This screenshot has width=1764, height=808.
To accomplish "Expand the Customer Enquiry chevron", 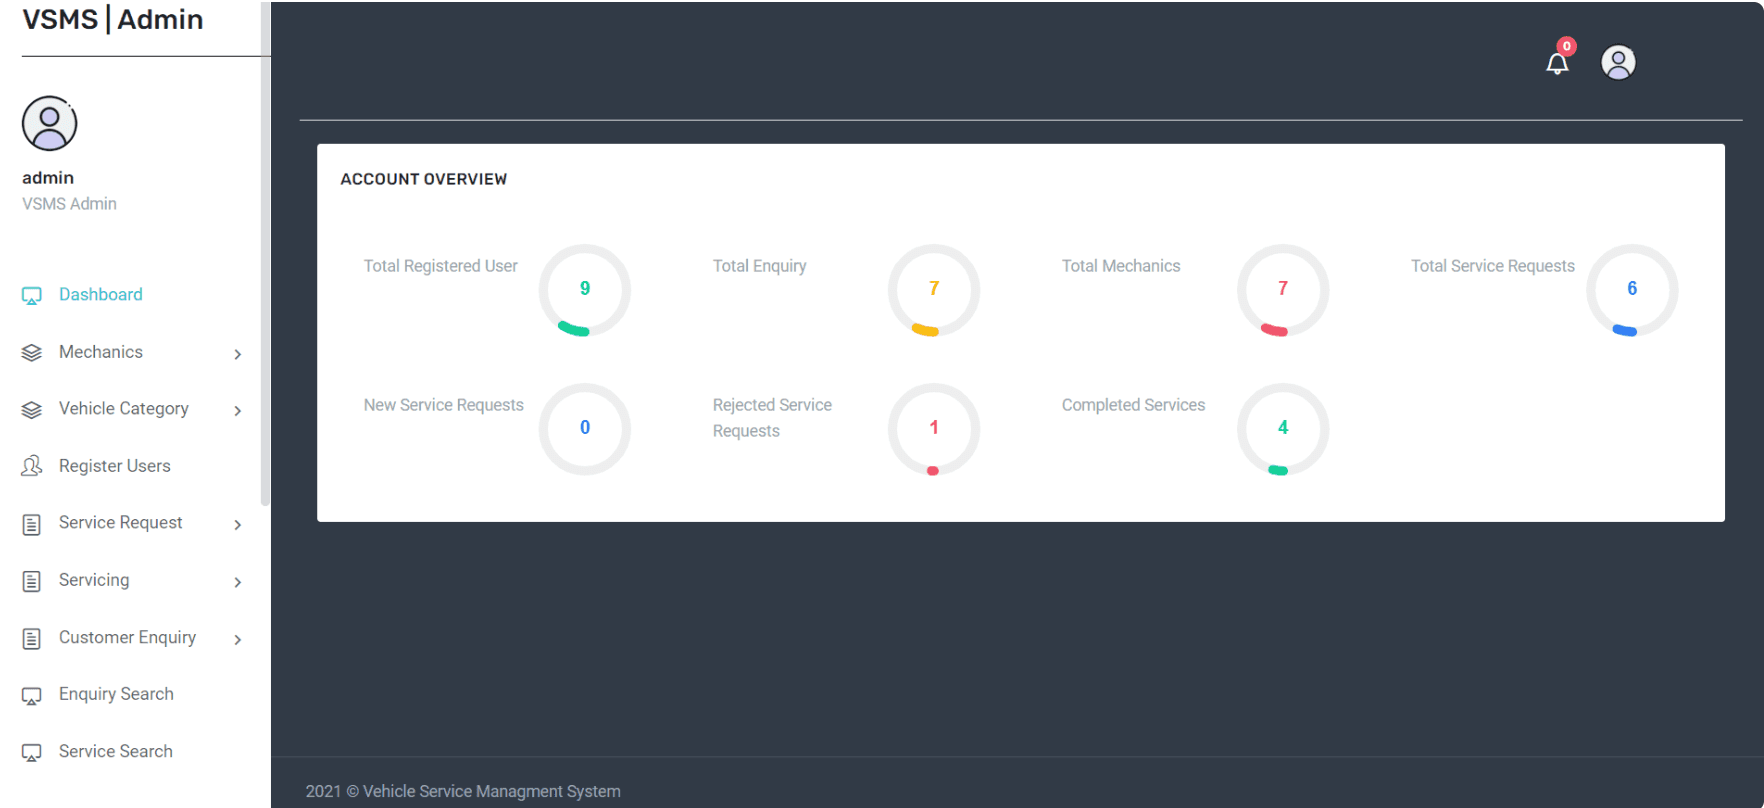I will coord(238,640).
